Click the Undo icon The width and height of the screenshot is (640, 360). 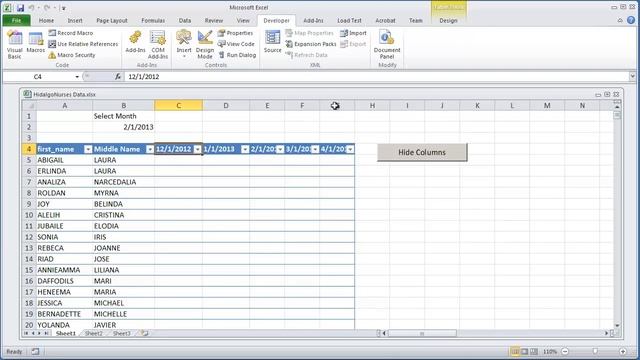[31, 7]
